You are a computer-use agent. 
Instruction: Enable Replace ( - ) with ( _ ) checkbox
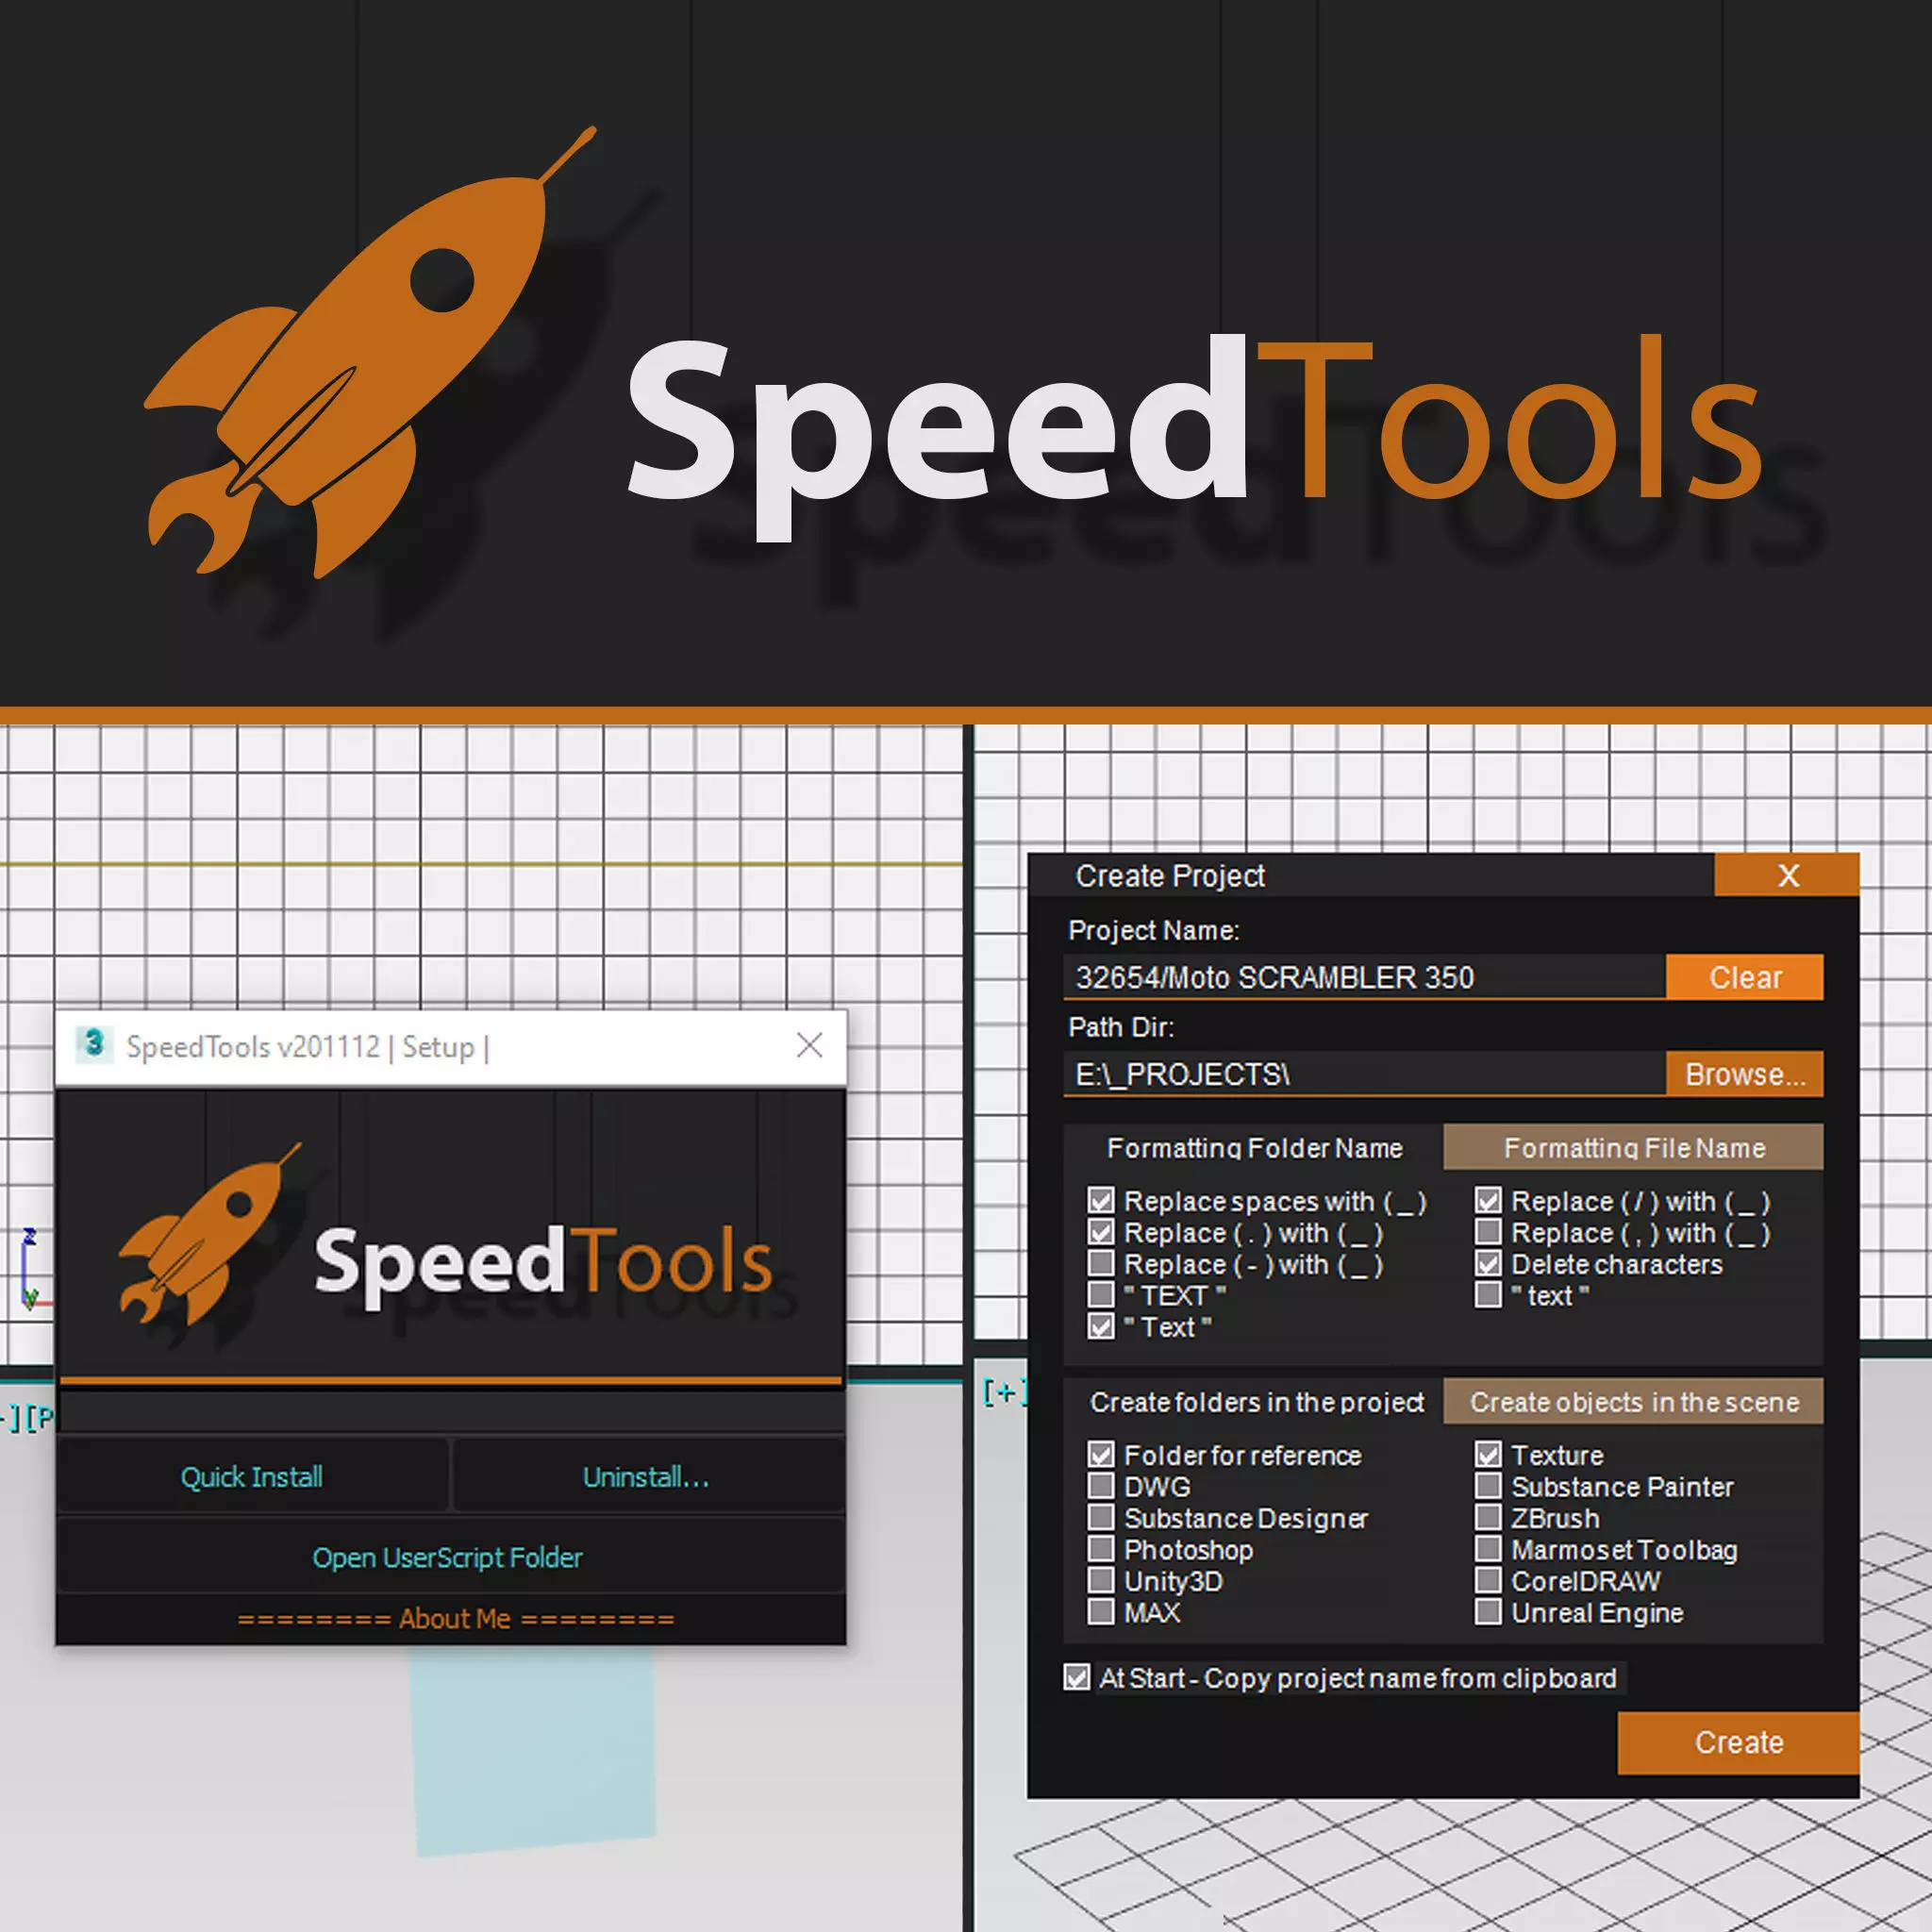pos(1101,1263)
